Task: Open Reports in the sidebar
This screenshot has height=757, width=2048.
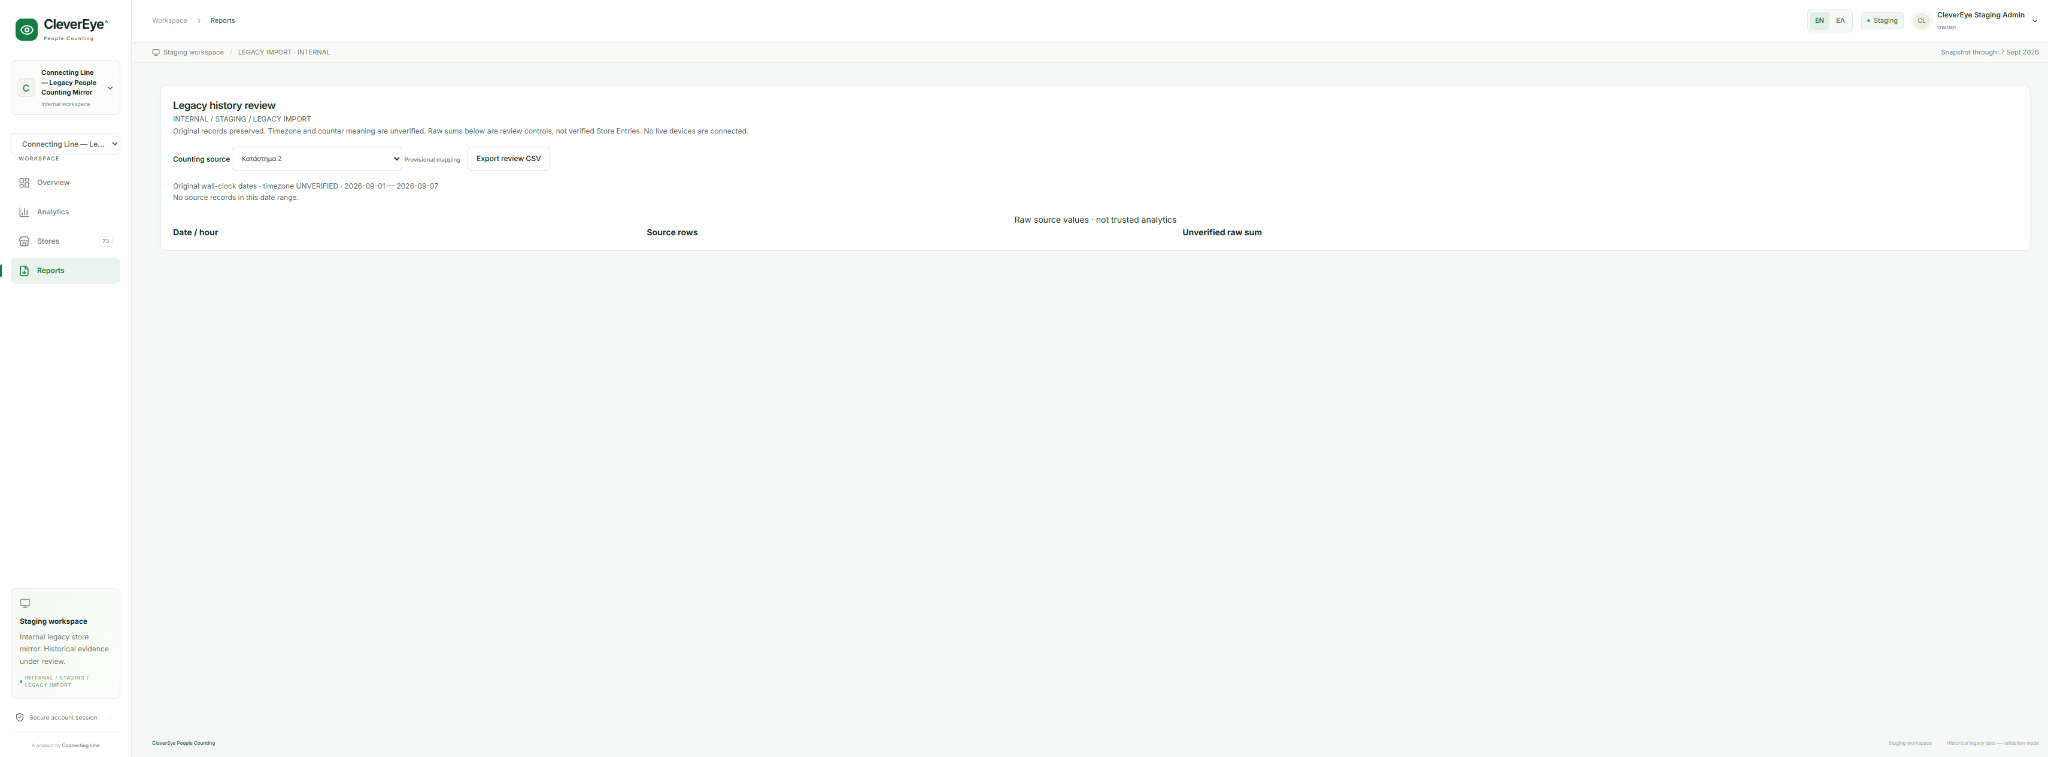Action: tap(65, 271)
